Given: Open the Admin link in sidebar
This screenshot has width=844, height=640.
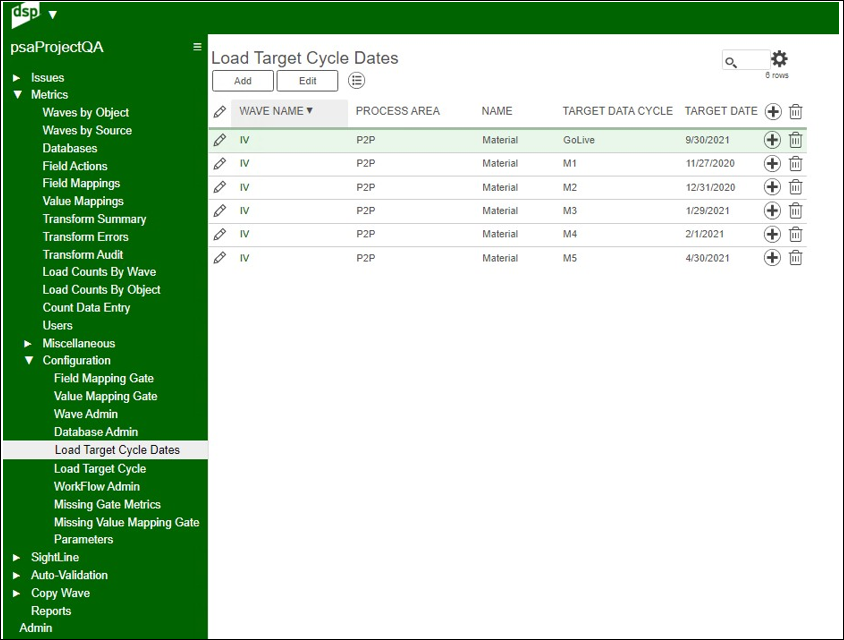Looking at the screenshot, I should click(x=36, y=628).
